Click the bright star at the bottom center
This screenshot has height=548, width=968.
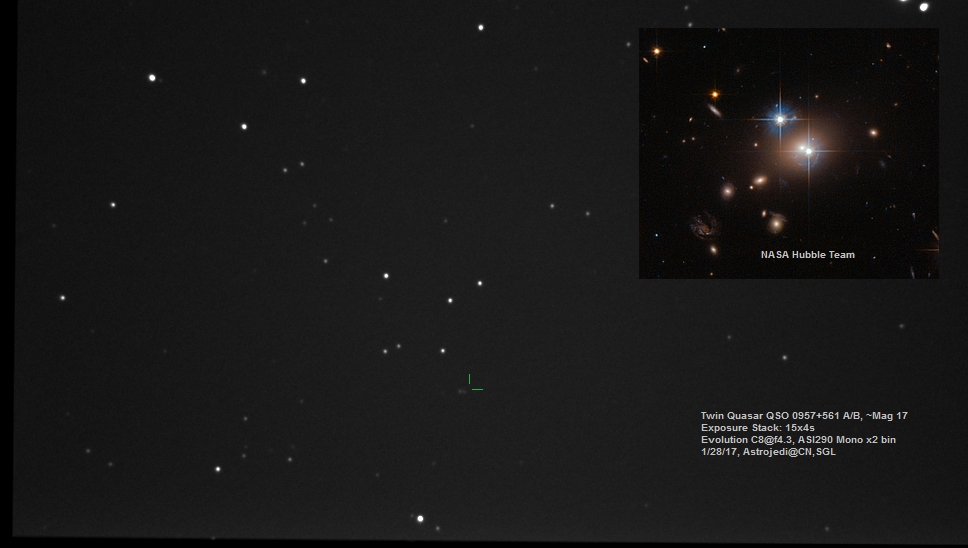click(420, 518)
